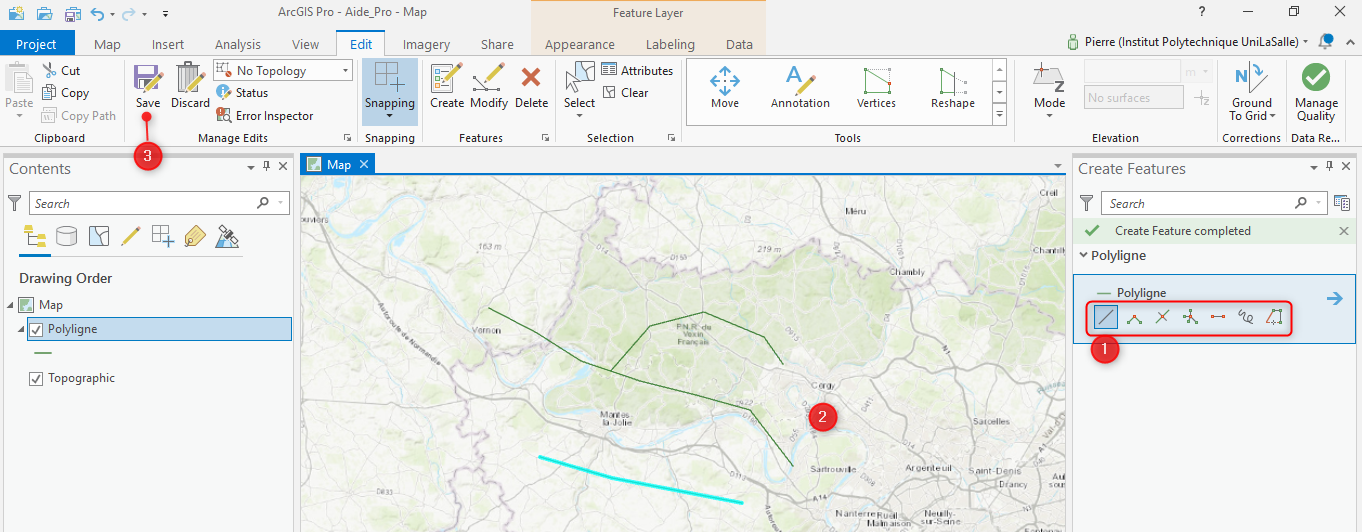Open the Labeling contextual tab
The image size is (1362, 532).
[670, 44]
